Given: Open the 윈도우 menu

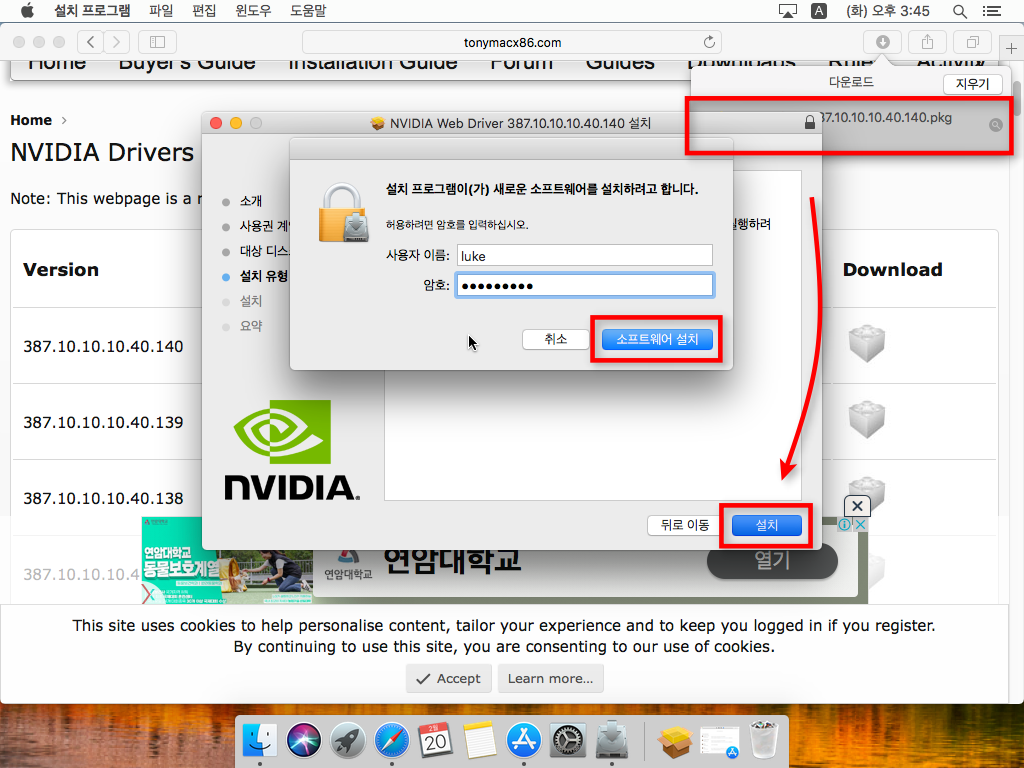Looking at the screenshot, I should click(x=253, y=10).
